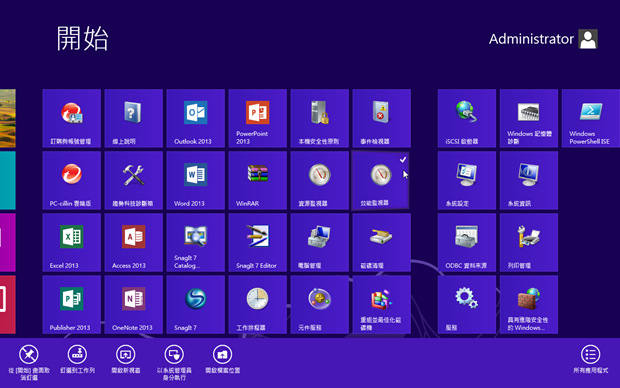Open the Trend Micro subscription account tile
This screenshot has width=620, height=388.
[72, 118]
